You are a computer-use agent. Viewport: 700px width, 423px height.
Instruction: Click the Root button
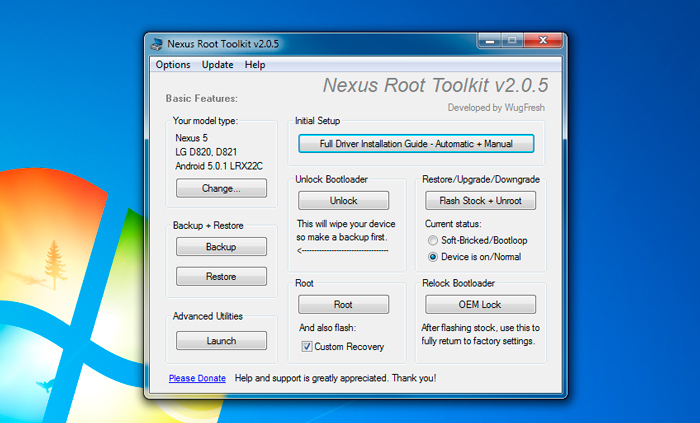pyautogui.click(x=343, y=305)
